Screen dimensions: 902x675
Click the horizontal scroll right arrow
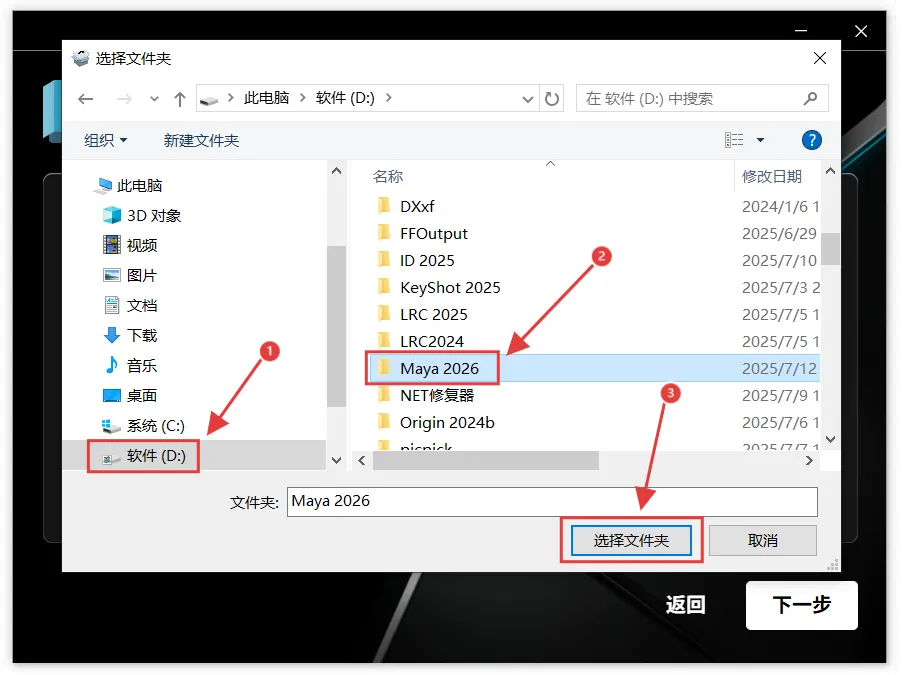pos(809,460)
